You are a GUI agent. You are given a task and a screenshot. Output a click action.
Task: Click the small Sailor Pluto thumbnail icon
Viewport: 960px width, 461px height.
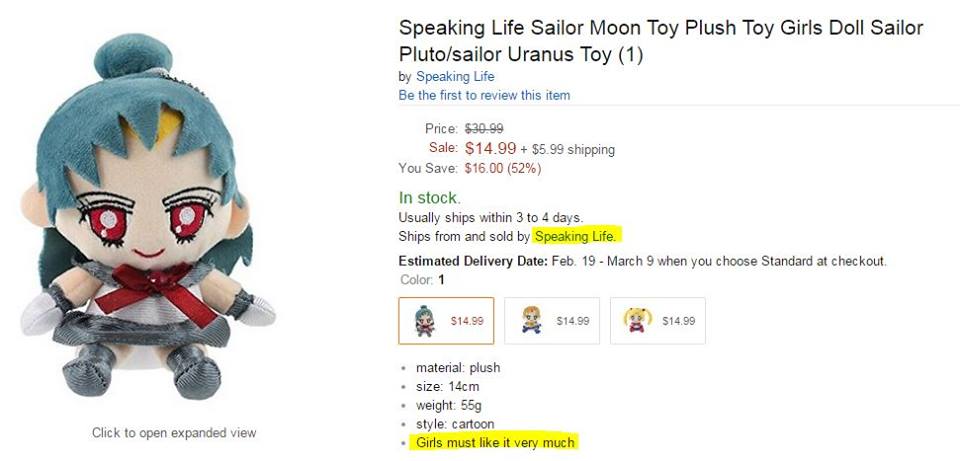click(424, 321)
